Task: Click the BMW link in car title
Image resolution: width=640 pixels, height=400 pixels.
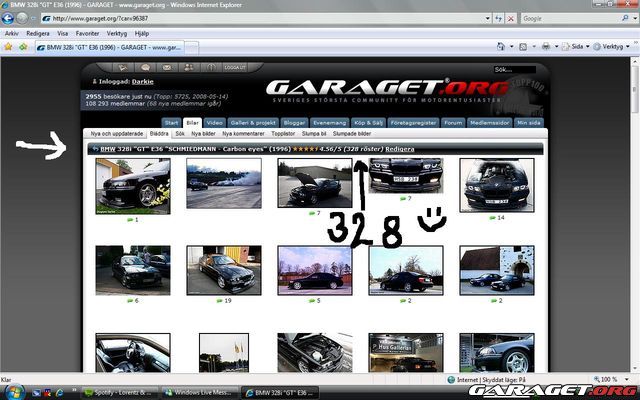Action: tap(108, 149)
